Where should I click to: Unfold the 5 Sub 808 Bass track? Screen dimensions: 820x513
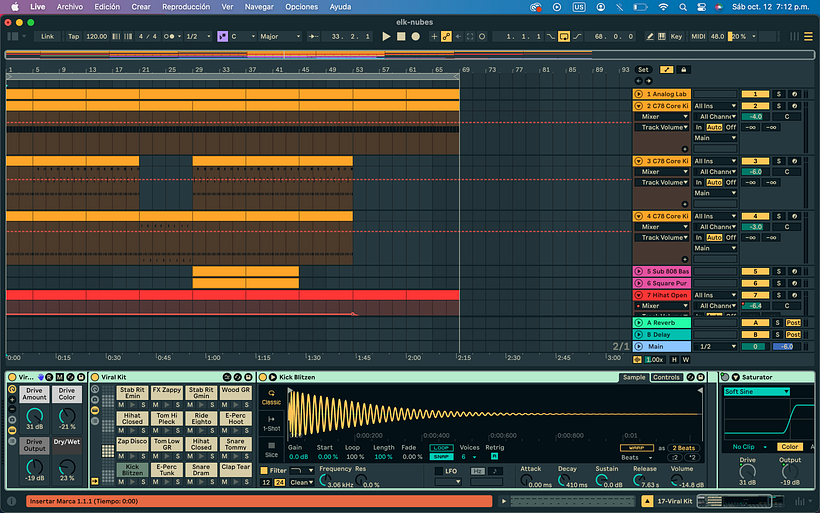(638, 271)
